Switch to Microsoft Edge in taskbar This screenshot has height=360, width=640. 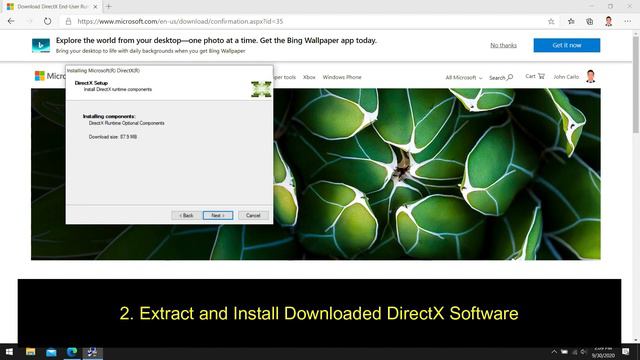(x=72, y=352)
